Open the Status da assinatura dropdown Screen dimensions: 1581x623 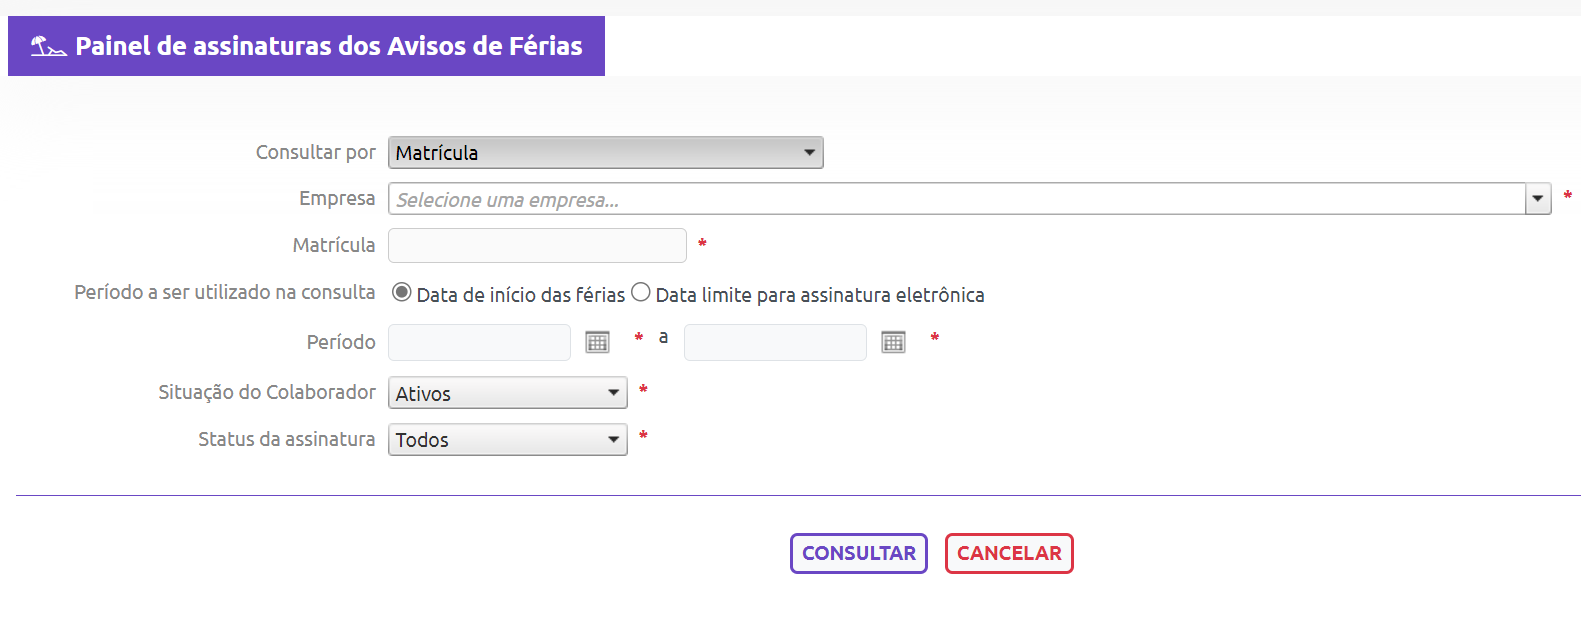507,439
